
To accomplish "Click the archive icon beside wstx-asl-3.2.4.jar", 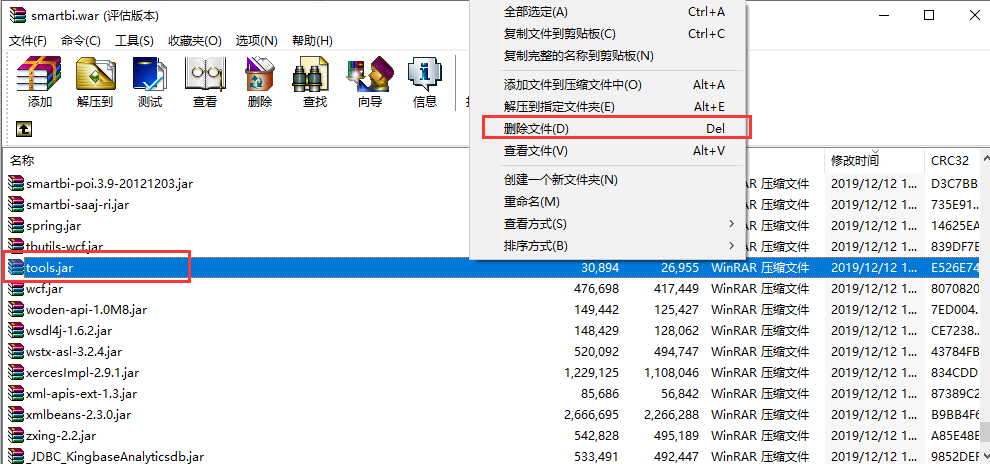I will click(15, 352).
